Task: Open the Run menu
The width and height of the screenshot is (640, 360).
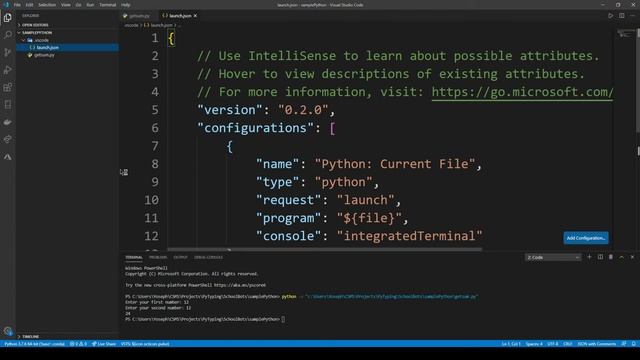Action: coord(90,5)
